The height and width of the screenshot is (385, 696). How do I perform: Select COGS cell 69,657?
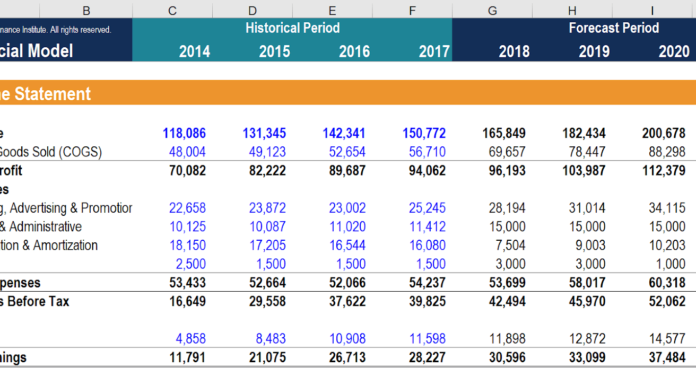point(506,152)
